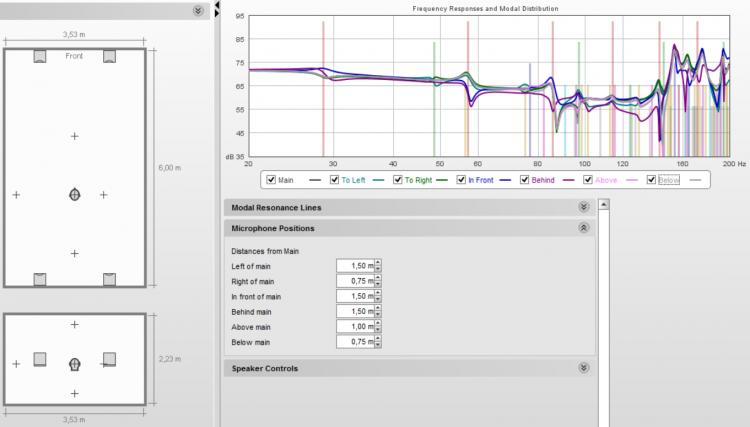750x427 pixels.
Task: Decrease the Below main distance
Action: pyautogui.click(x=378, y=346)
